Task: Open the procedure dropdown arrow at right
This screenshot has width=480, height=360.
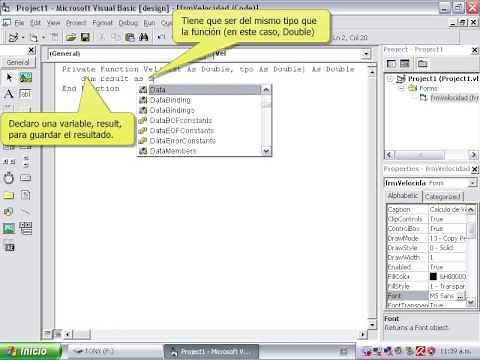Action: (366, 54)
